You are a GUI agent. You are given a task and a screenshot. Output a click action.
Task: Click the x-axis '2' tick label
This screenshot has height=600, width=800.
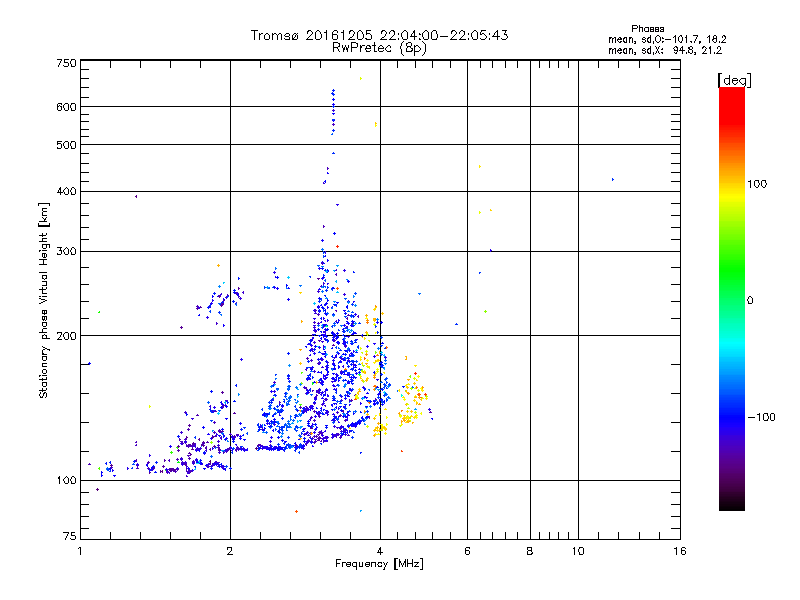pos(230,551)
